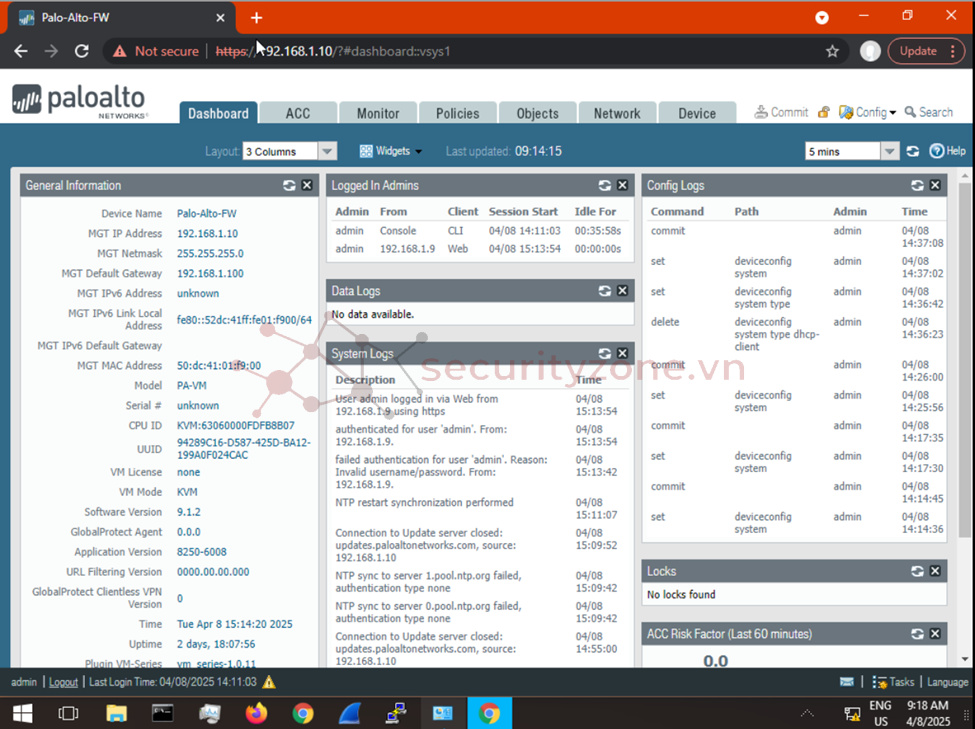Image resolution: width=975 pixels, height=729 pixels.
Task: Open the Config dropdown menu
Action: click(867, 112)
